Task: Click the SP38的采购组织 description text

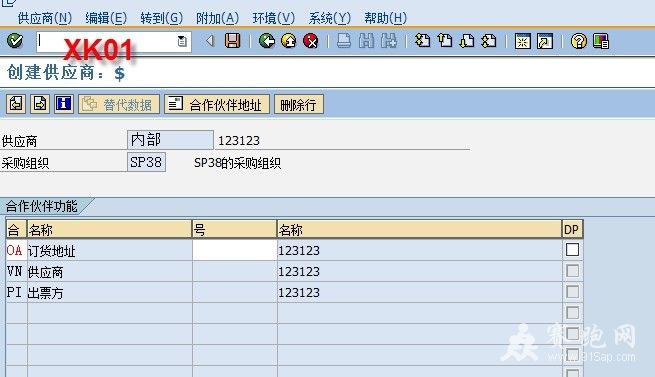Action: coord(237,163)
